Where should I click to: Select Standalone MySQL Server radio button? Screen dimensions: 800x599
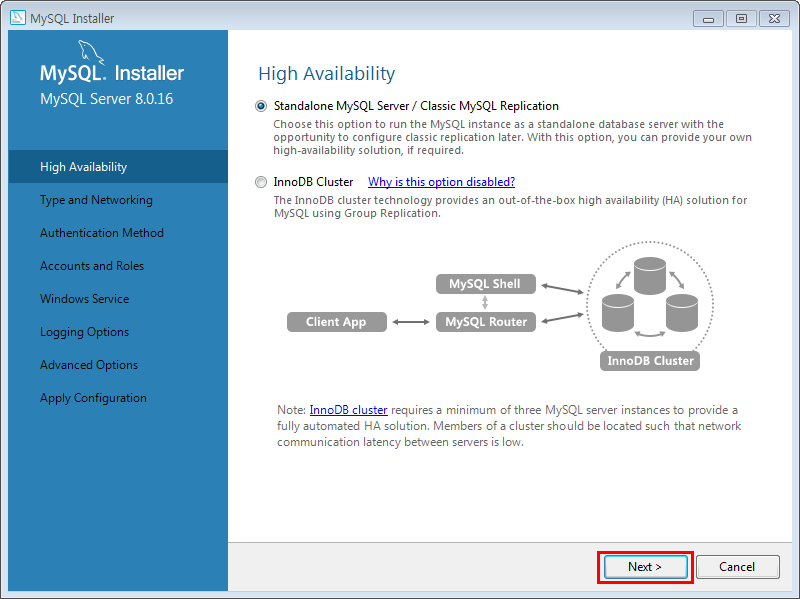[x=261, y=106]
